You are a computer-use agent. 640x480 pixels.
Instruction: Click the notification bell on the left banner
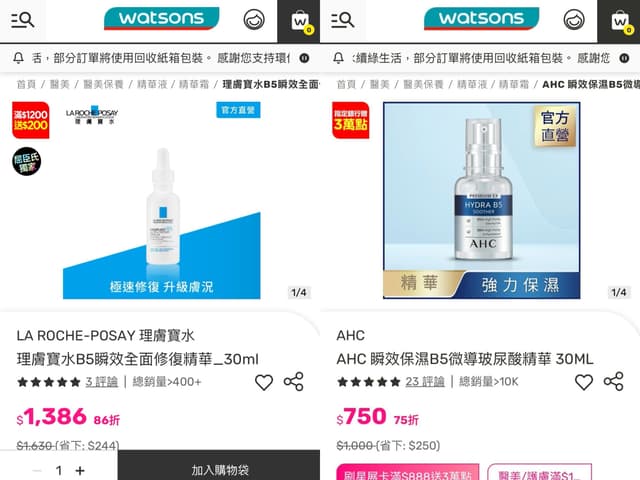pyautogui.click(x=18, y=58)
